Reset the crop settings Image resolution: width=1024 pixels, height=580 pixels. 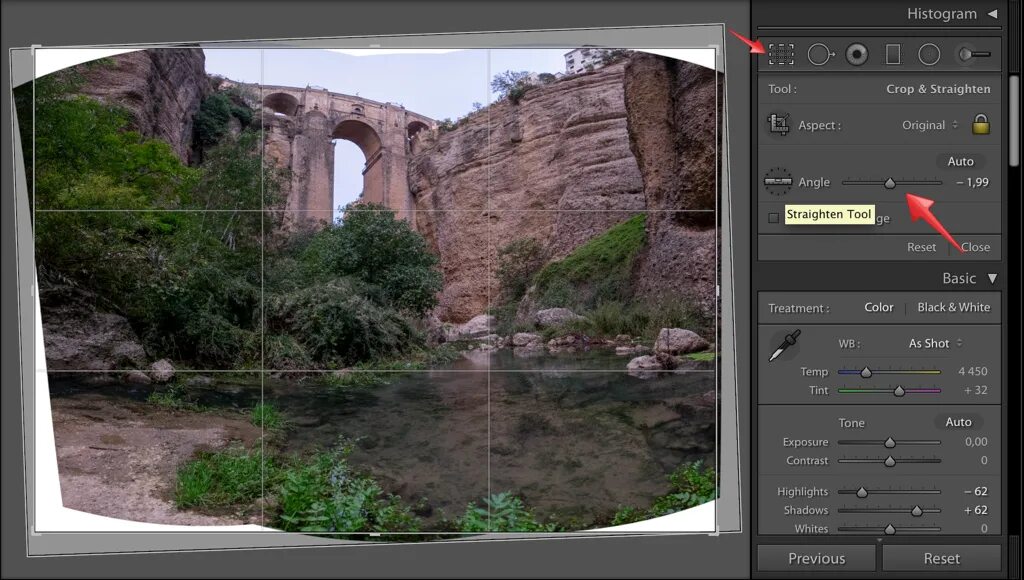pyautogui.click(x=921, y=247)
